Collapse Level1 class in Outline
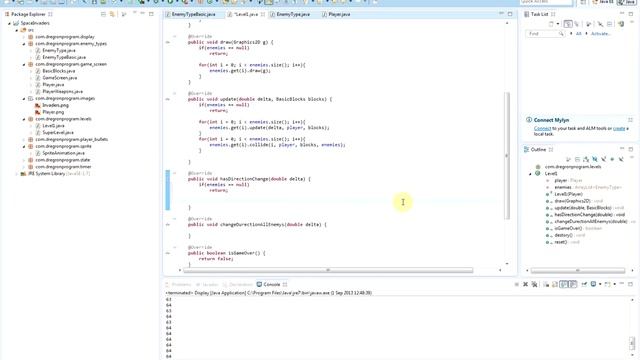The width and height of the screenshot is (640, 360). (530, 174)
